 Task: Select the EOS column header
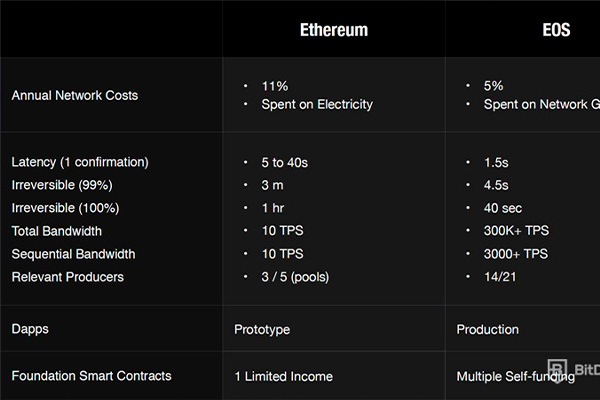click(x=556, y=30)
